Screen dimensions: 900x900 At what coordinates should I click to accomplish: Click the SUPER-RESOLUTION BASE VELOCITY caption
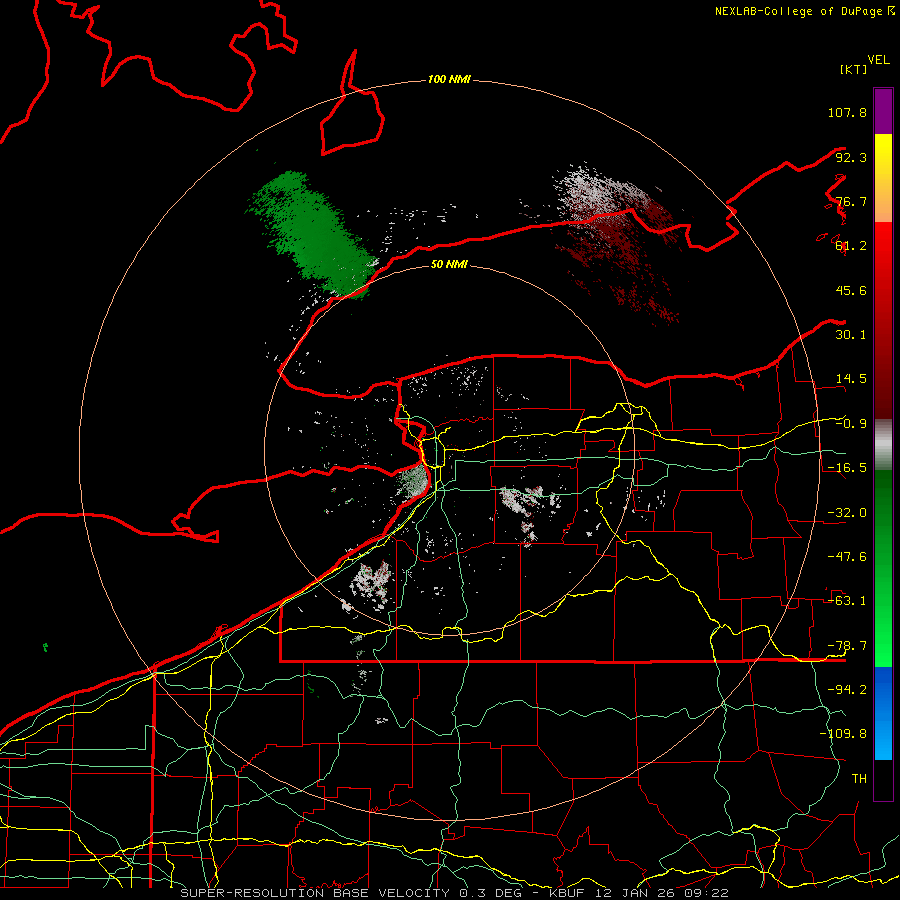click(x=455, y=893)
